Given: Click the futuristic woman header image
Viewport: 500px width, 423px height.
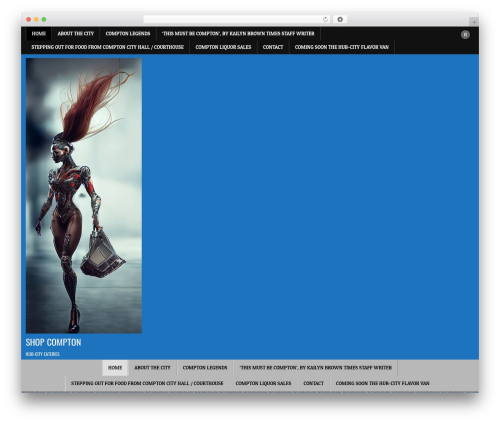Looking at the screenshot, I should pyautogui.click(x=84, y=196).
